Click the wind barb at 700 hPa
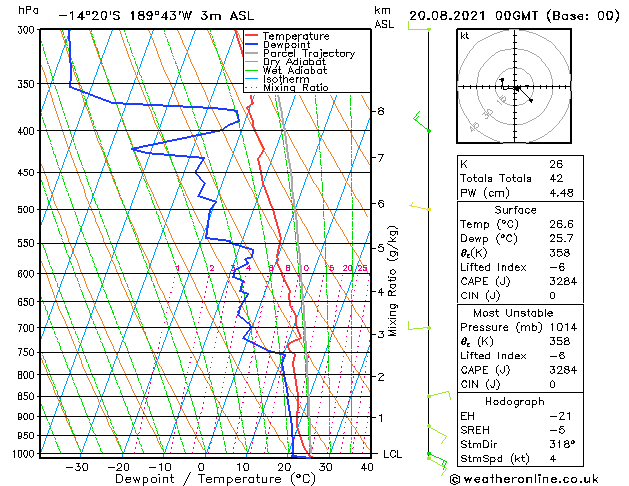The height and width of the screenshot is (486, 629). point(419,326)
